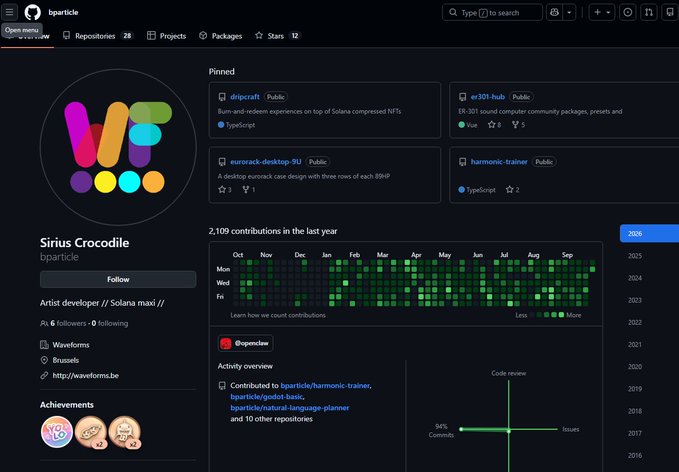Click the Sirius Crocodile profile avatar

tap(118, 147)
